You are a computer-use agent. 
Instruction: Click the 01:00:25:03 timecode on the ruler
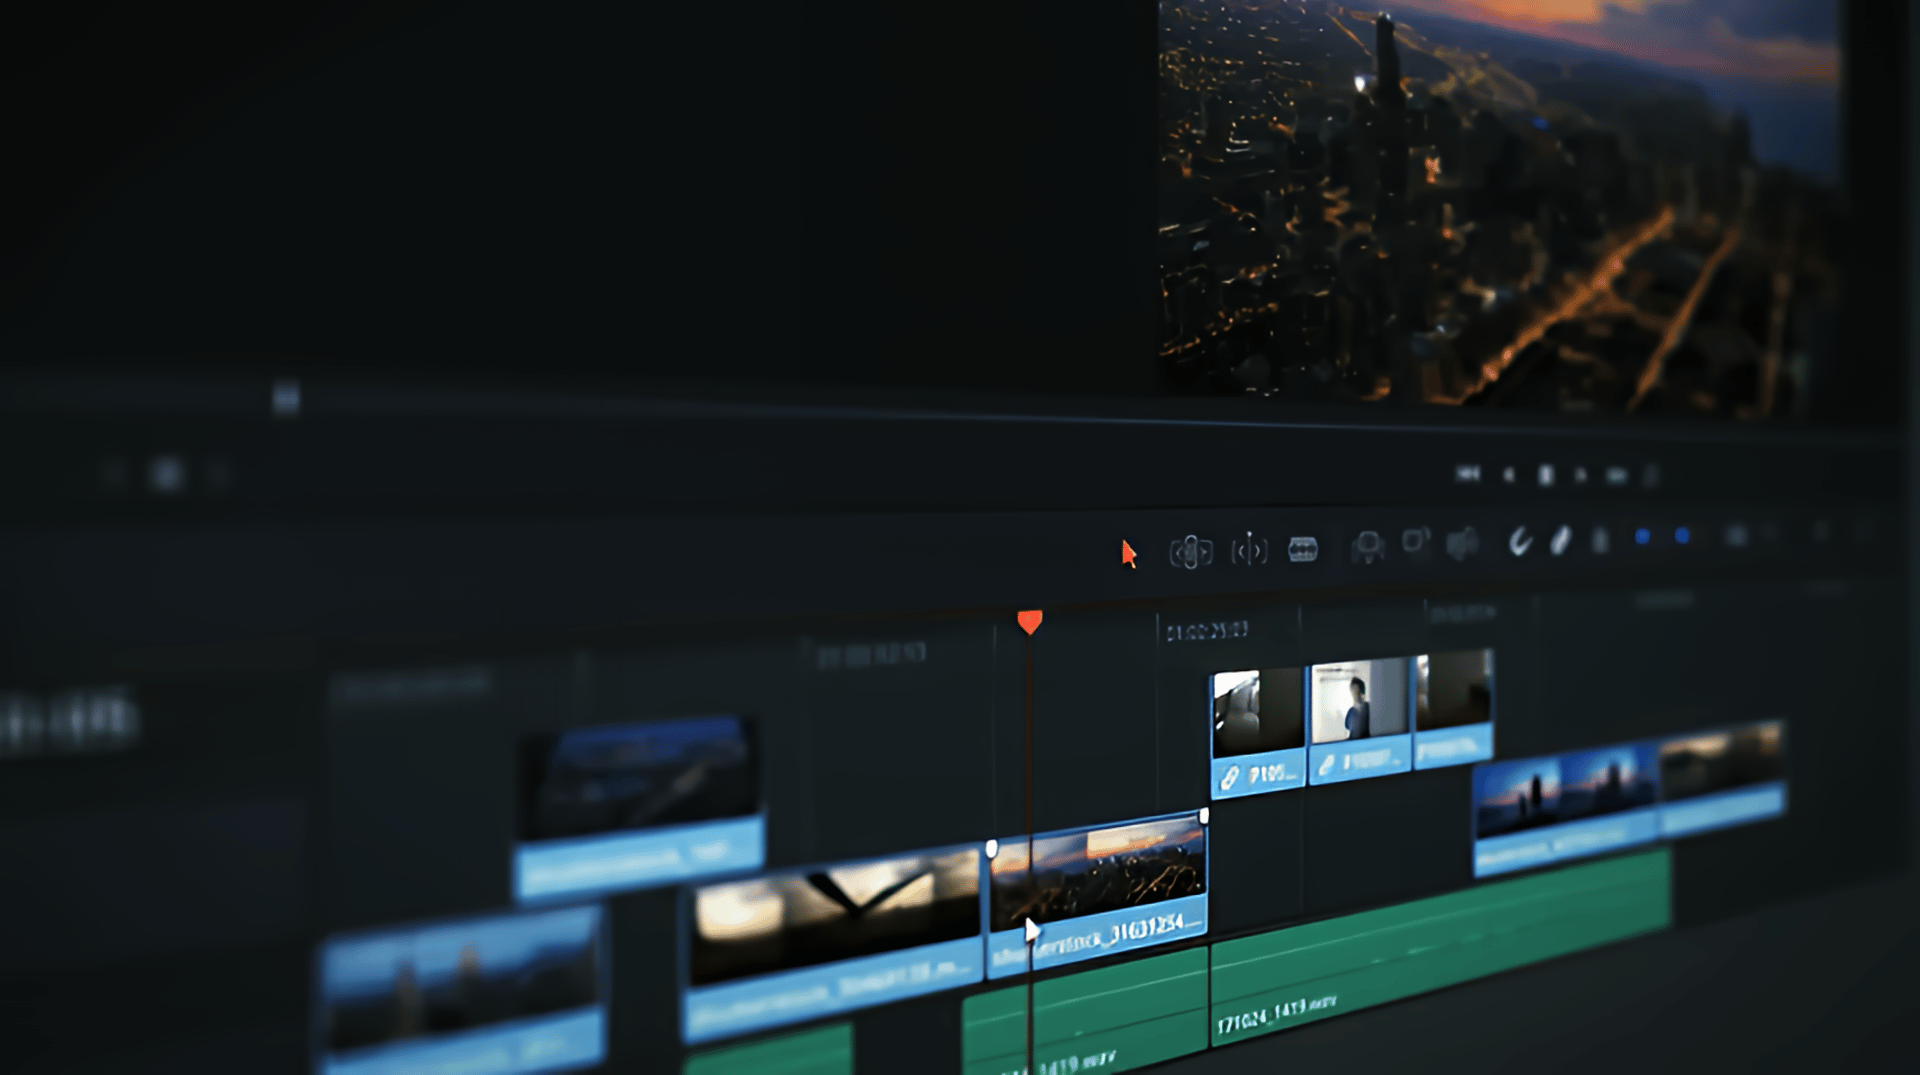tap(1207, 631)
